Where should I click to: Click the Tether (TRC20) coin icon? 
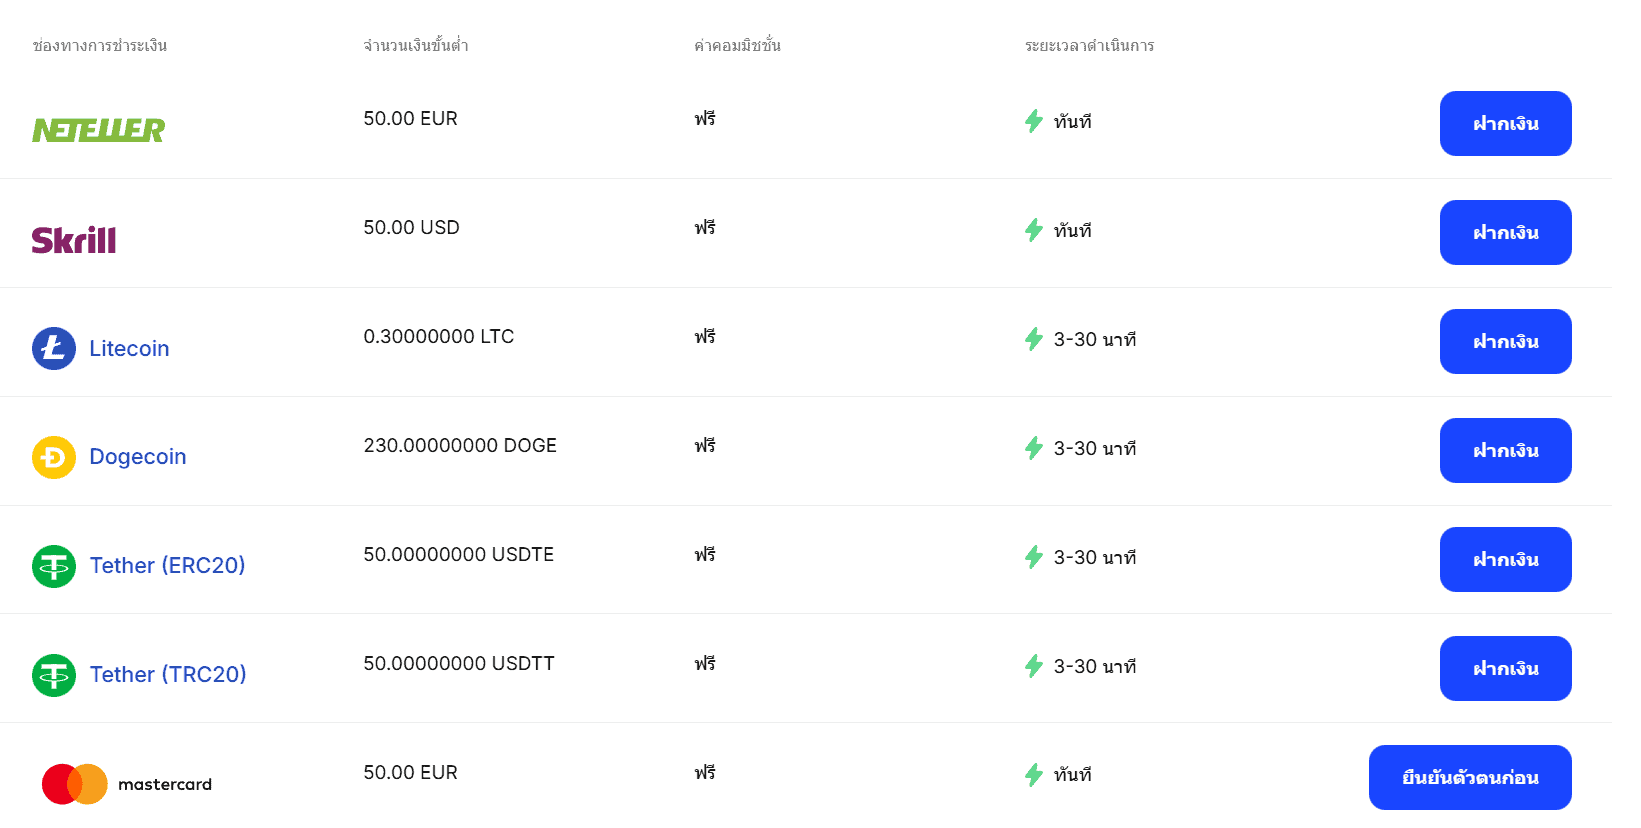click(x=54, y=675)
